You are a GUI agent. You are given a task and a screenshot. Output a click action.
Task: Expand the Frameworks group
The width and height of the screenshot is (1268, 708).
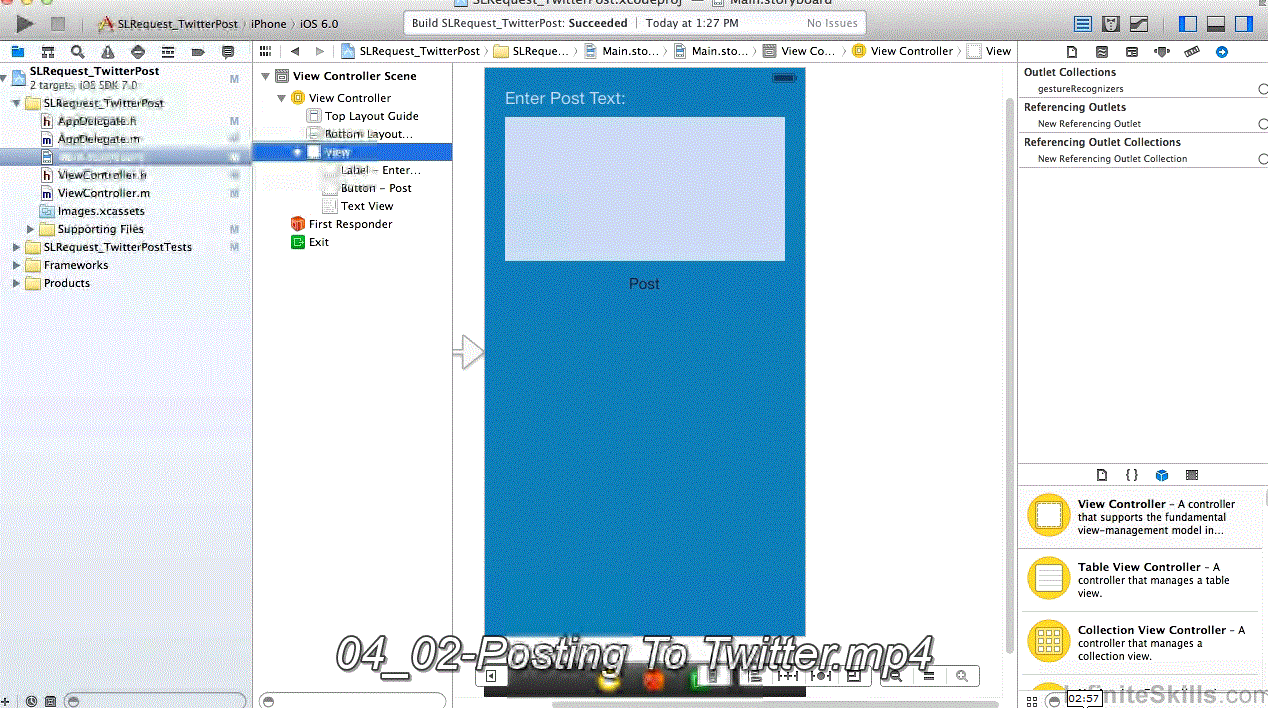(x=16, y=265)
